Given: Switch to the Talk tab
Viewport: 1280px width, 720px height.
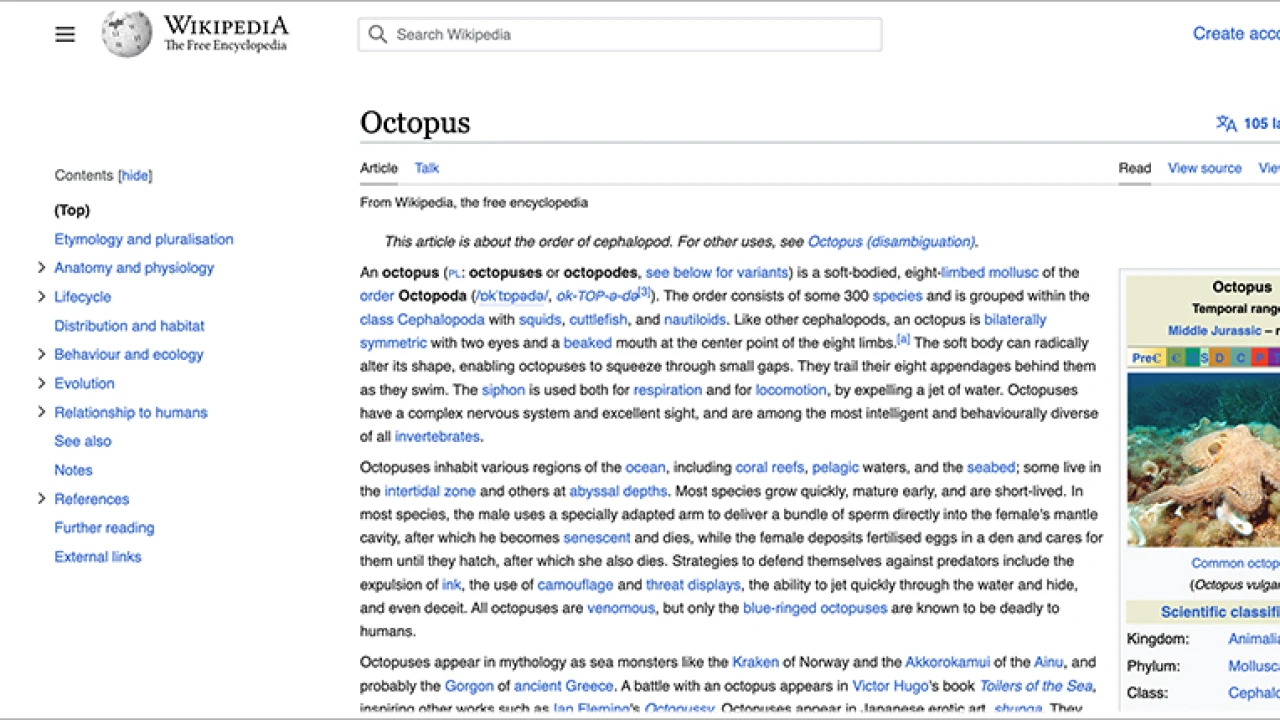Looking at the screenshot, I should (427, 168).
